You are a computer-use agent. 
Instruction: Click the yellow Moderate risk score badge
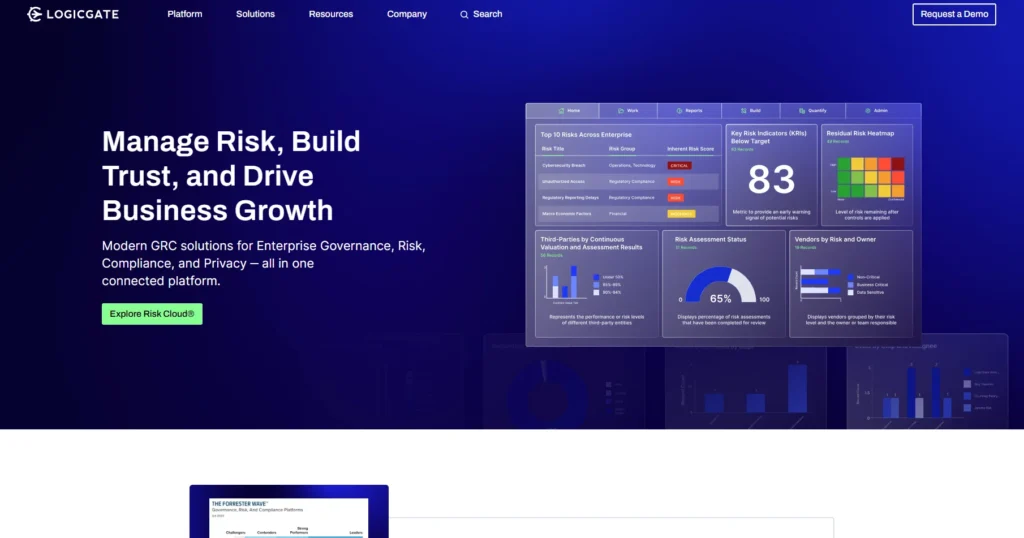tap(681, 214)
